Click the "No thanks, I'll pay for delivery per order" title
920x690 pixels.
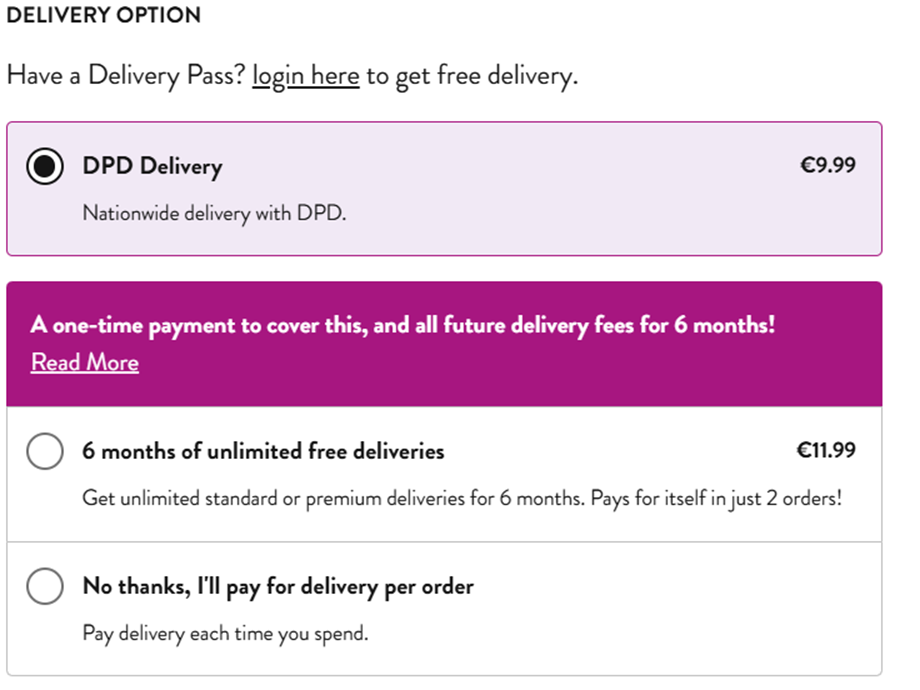278,586
